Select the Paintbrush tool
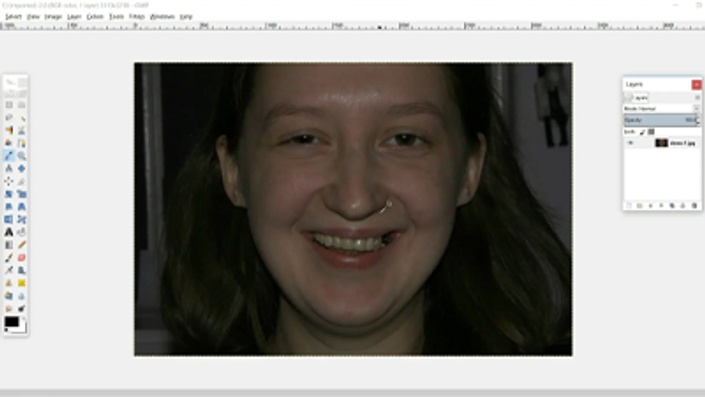 [9, 258]
